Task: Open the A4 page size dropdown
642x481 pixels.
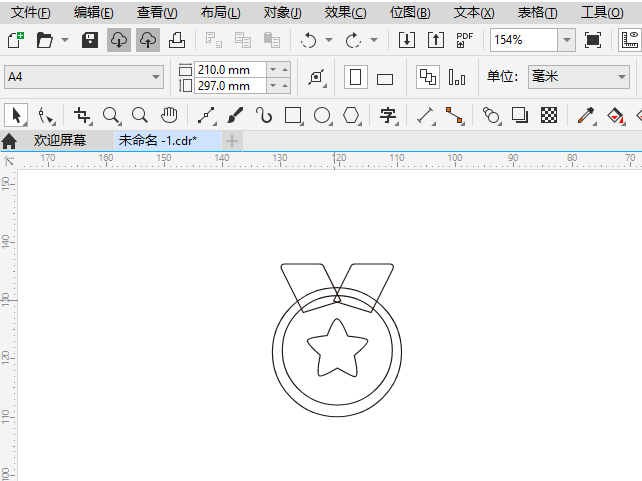Action: (x=84, y=77)
